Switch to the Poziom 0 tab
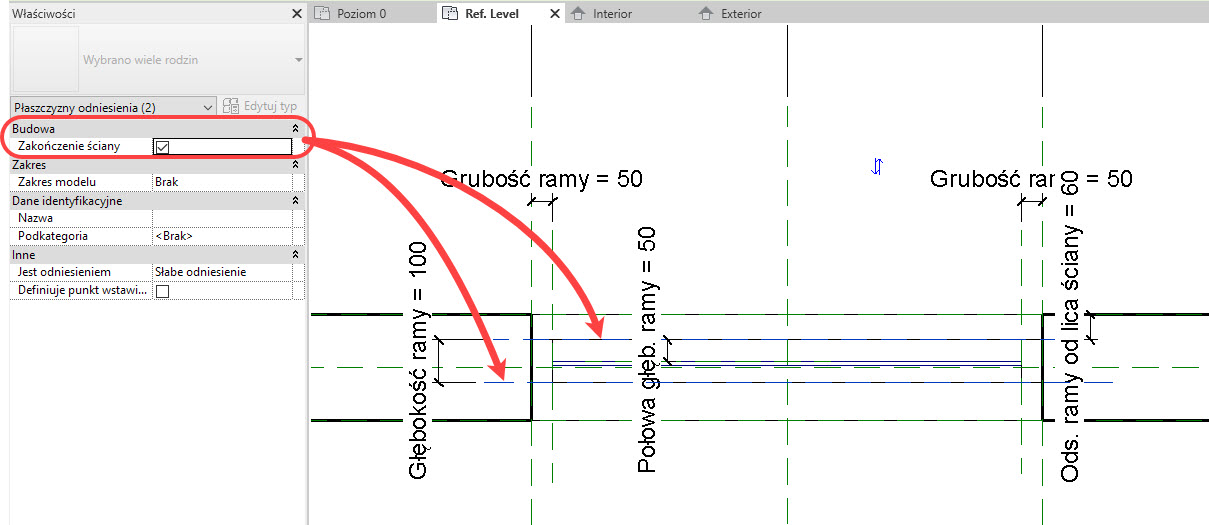Viewport: 1209px width, 525px height. [x=362, y=14]
